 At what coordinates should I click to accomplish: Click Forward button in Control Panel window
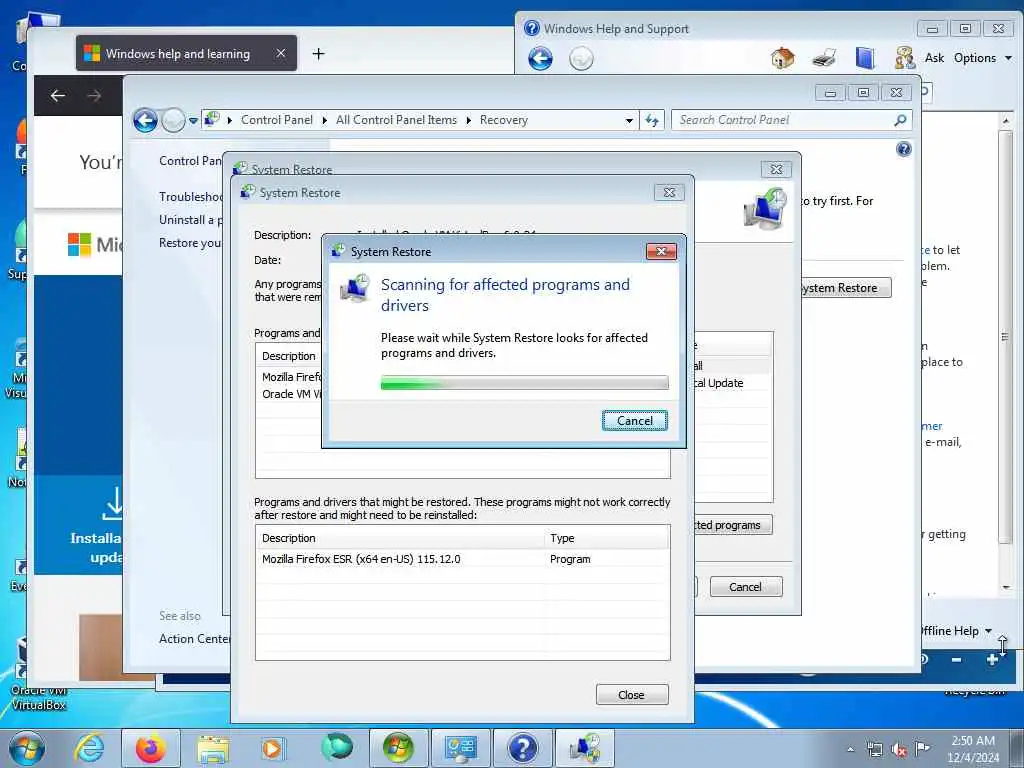pyautogui.click(x=173, y=120)
